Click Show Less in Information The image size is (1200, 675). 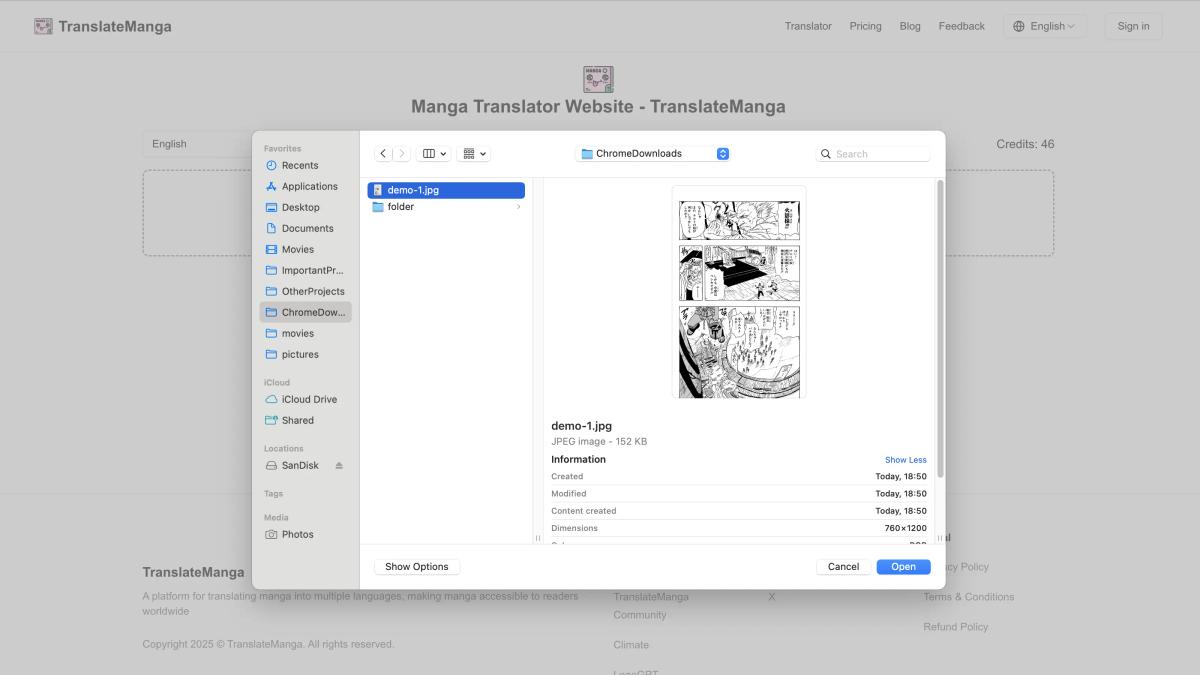pyautogui.click(x=905, y=460)
